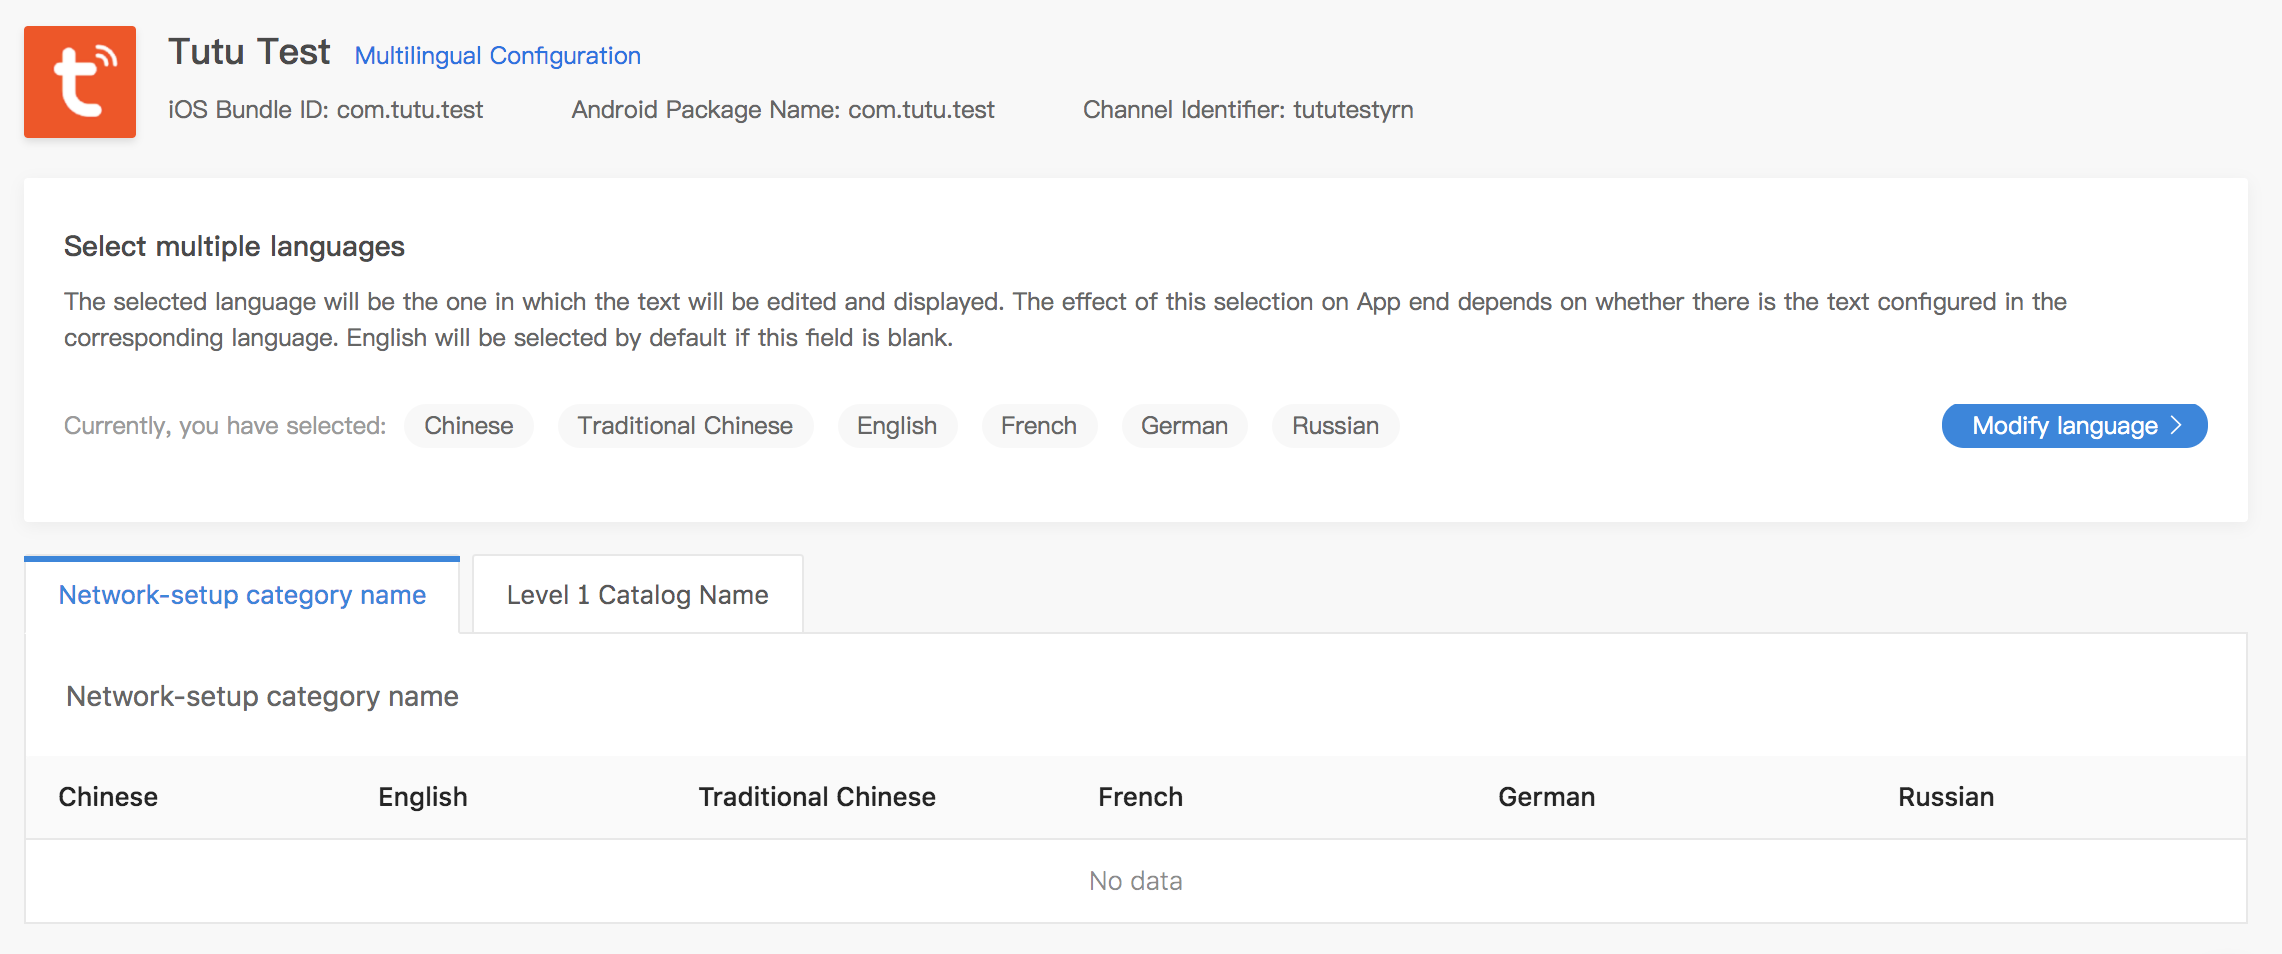This screenshot has height=954, width=2282.
Task: Click the English table column header
Action: pyautogui.click(x=423, y=797)
